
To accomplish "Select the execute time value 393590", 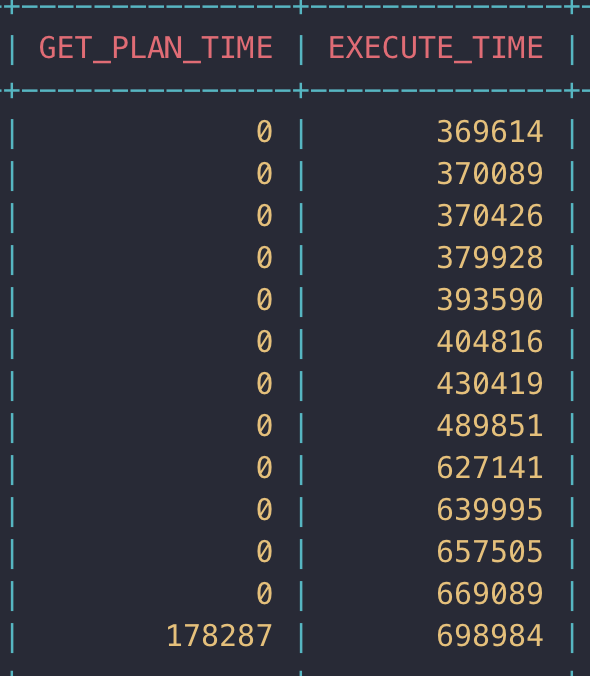I will tap(490, 300).
